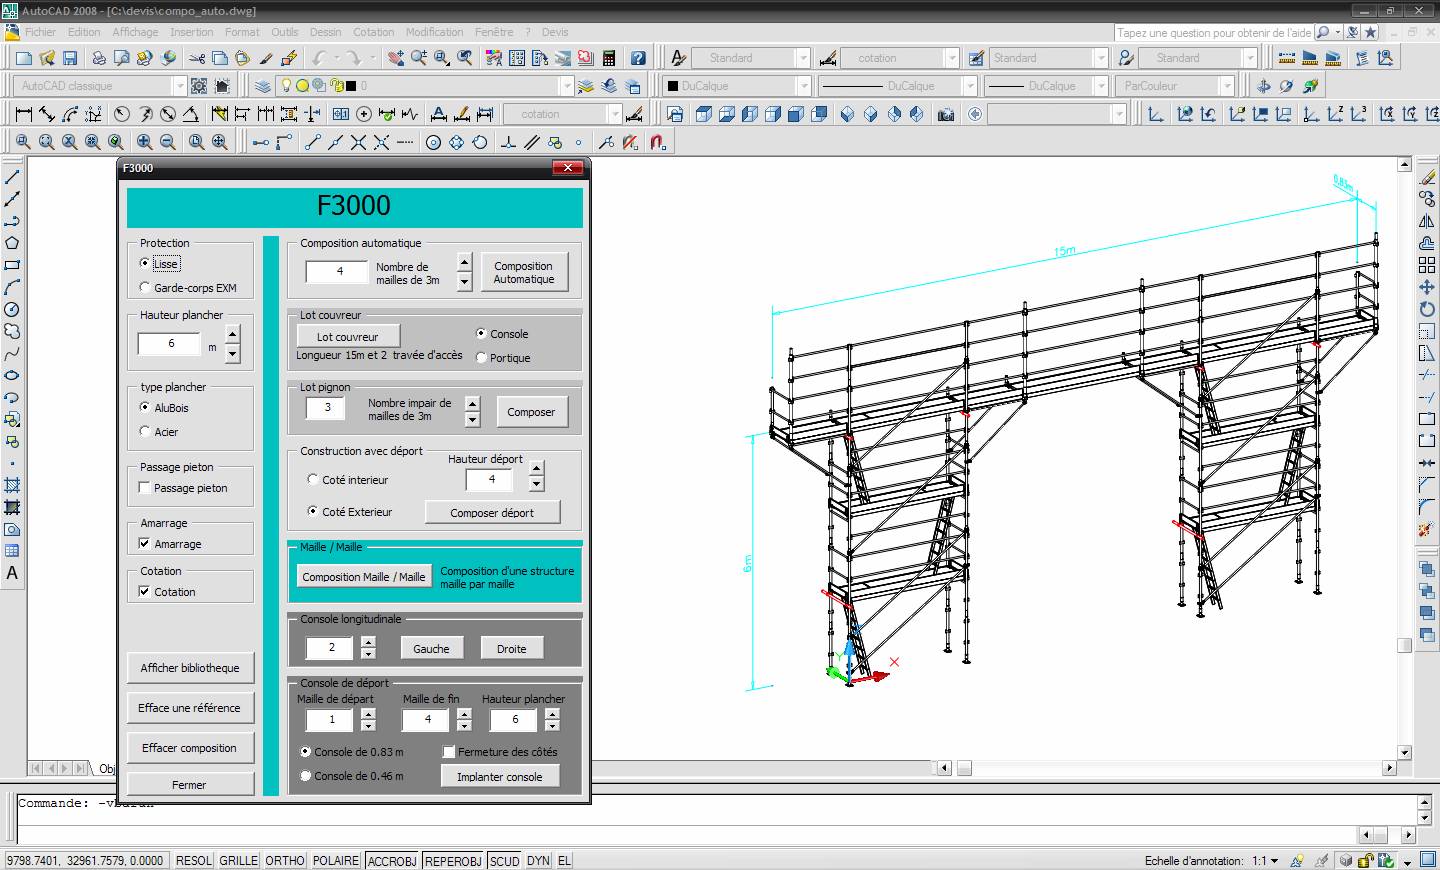Select the Rotate tool in modify toolbar

click(1427, 309)
